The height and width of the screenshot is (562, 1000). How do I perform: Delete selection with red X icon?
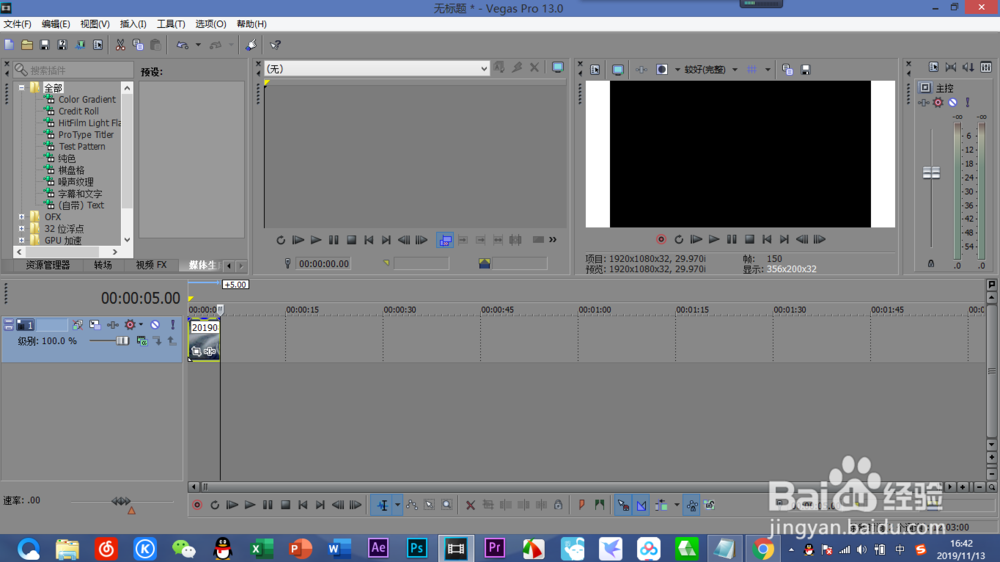470,505
